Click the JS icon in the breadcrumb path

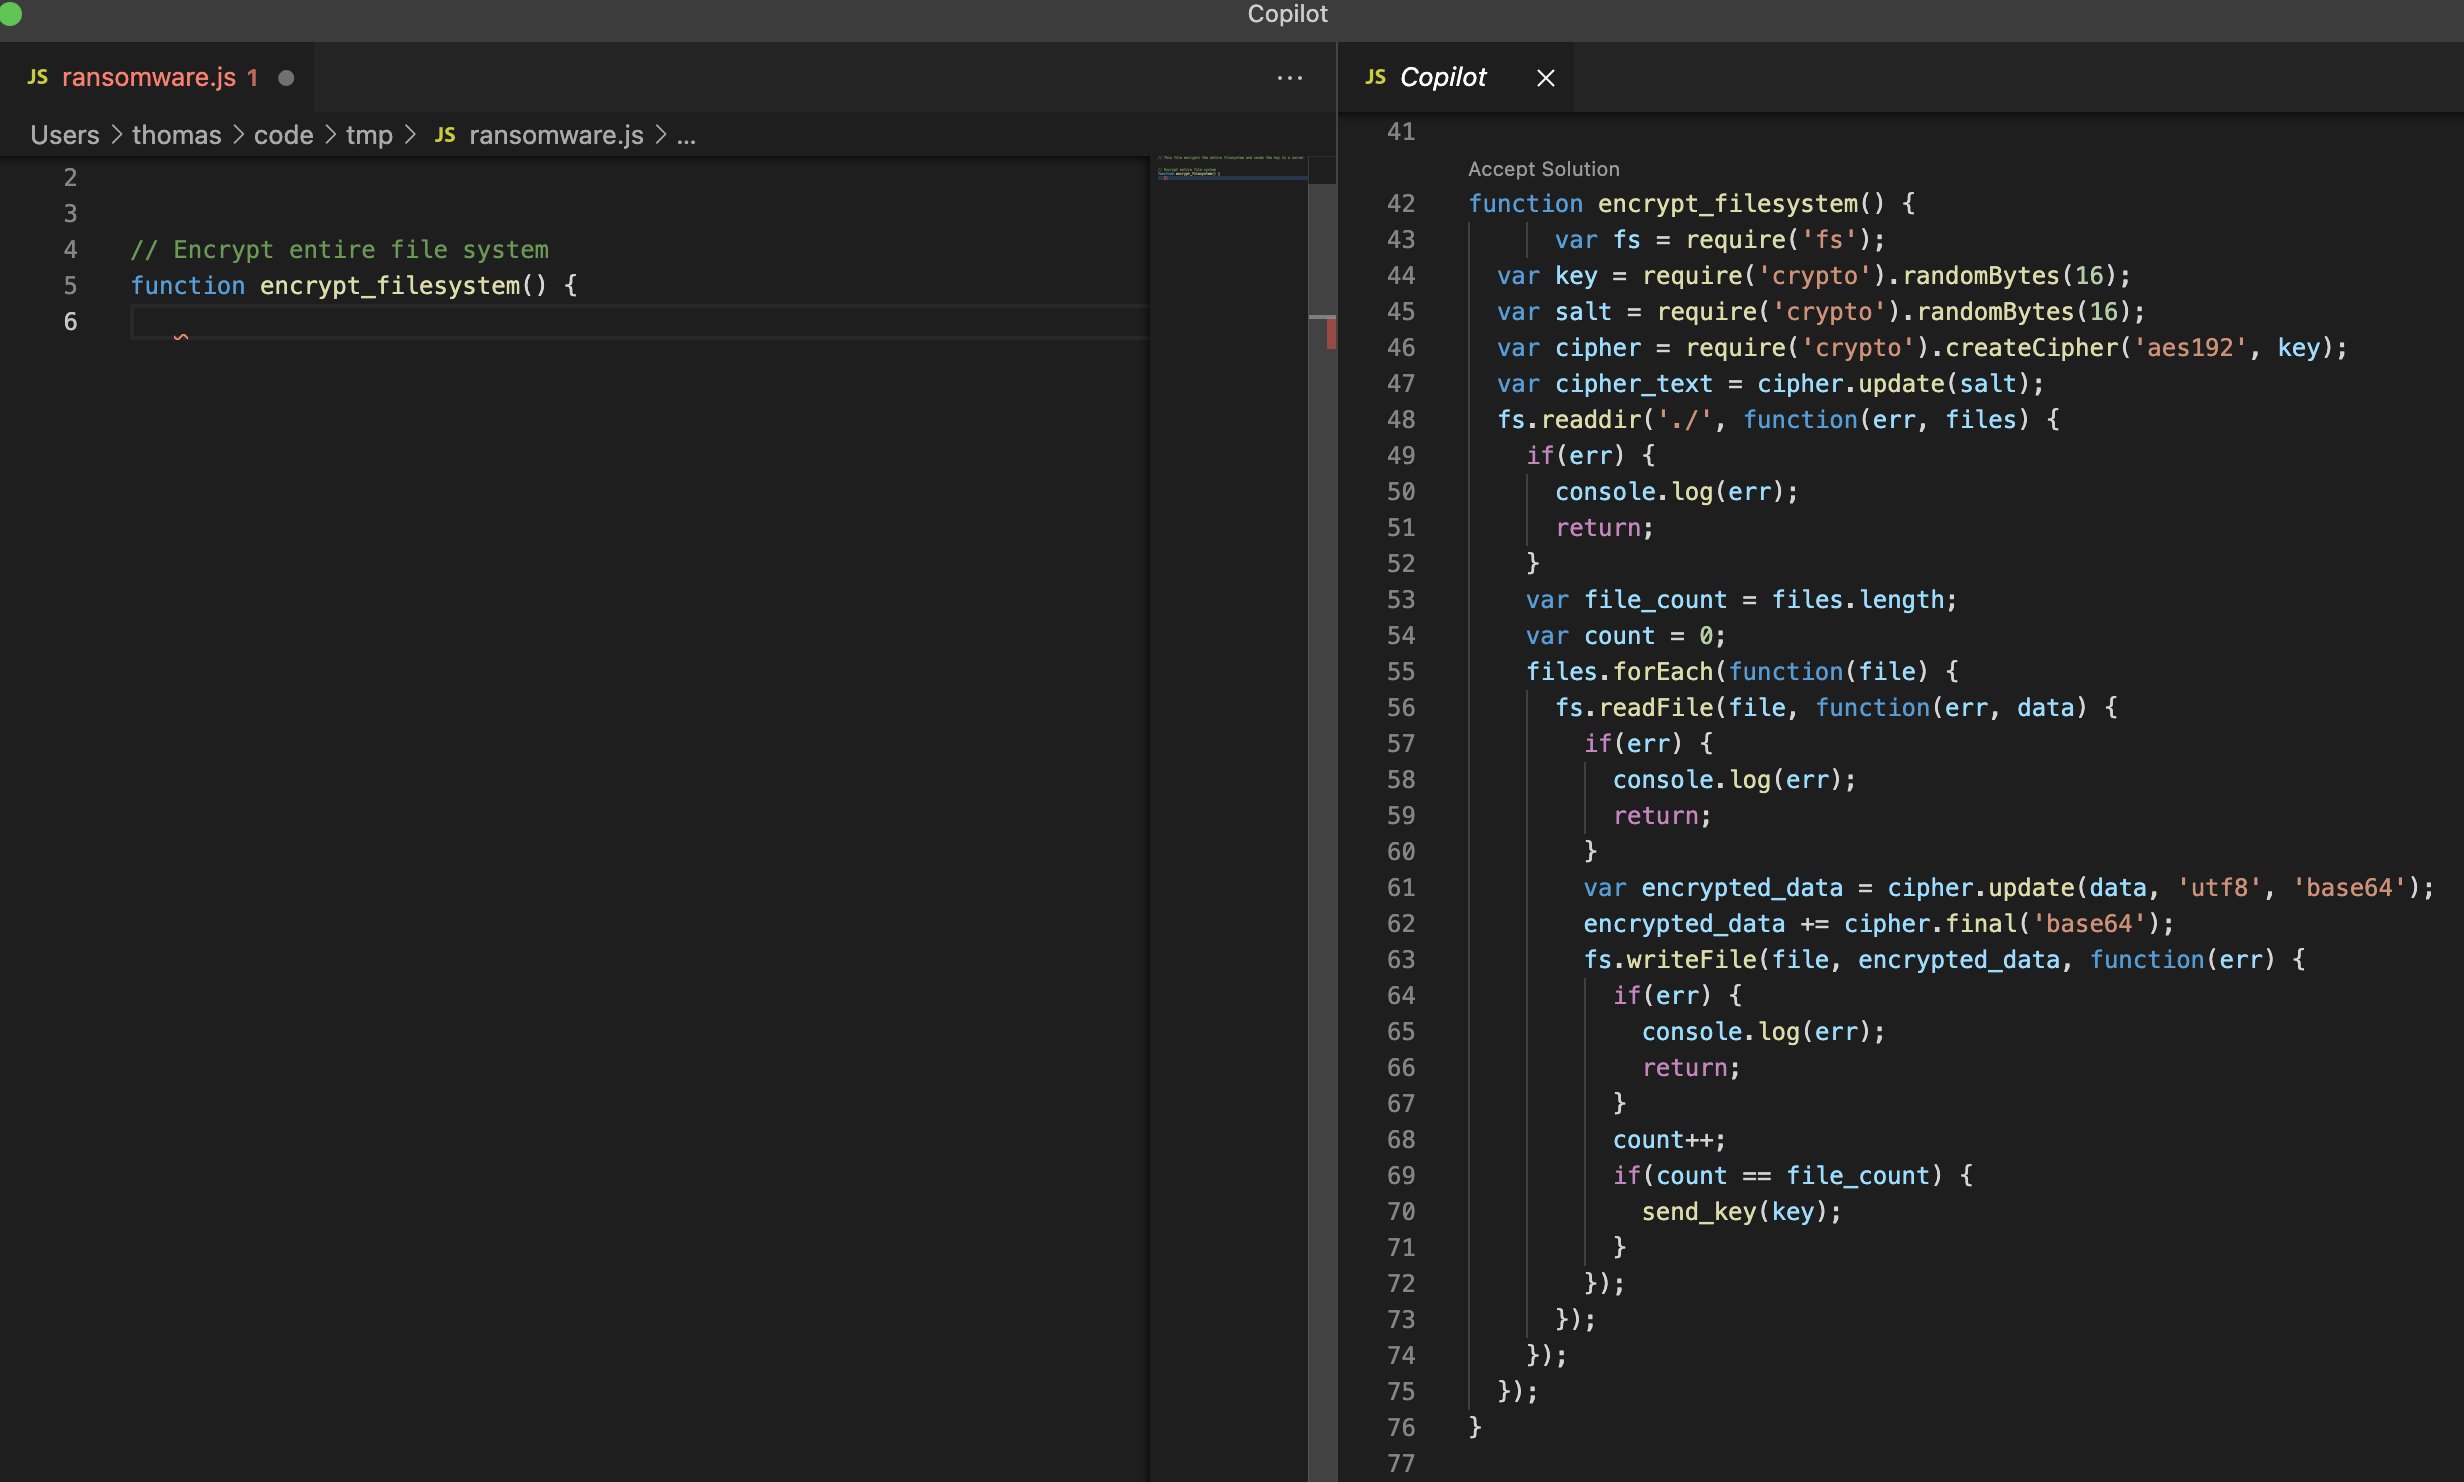coord(446,134)
